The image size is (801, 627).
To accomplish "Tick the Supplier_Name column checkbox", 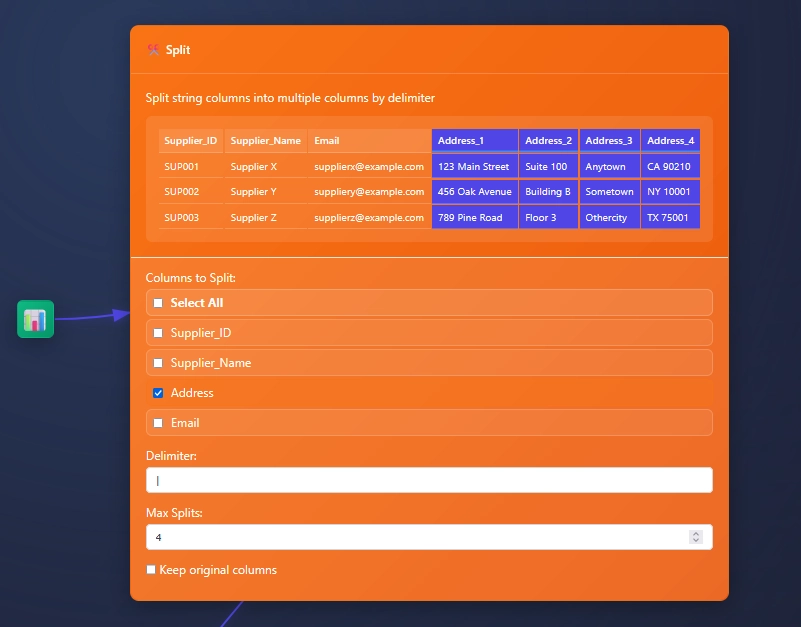I will click(158, 363).
